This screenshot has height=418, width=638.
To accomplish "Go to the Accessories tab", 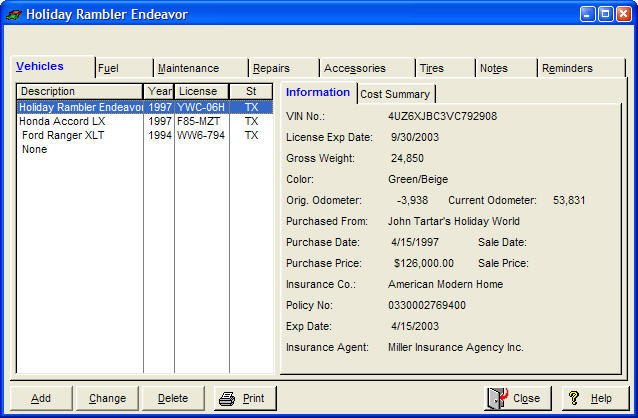I will (x=354, y=68).
